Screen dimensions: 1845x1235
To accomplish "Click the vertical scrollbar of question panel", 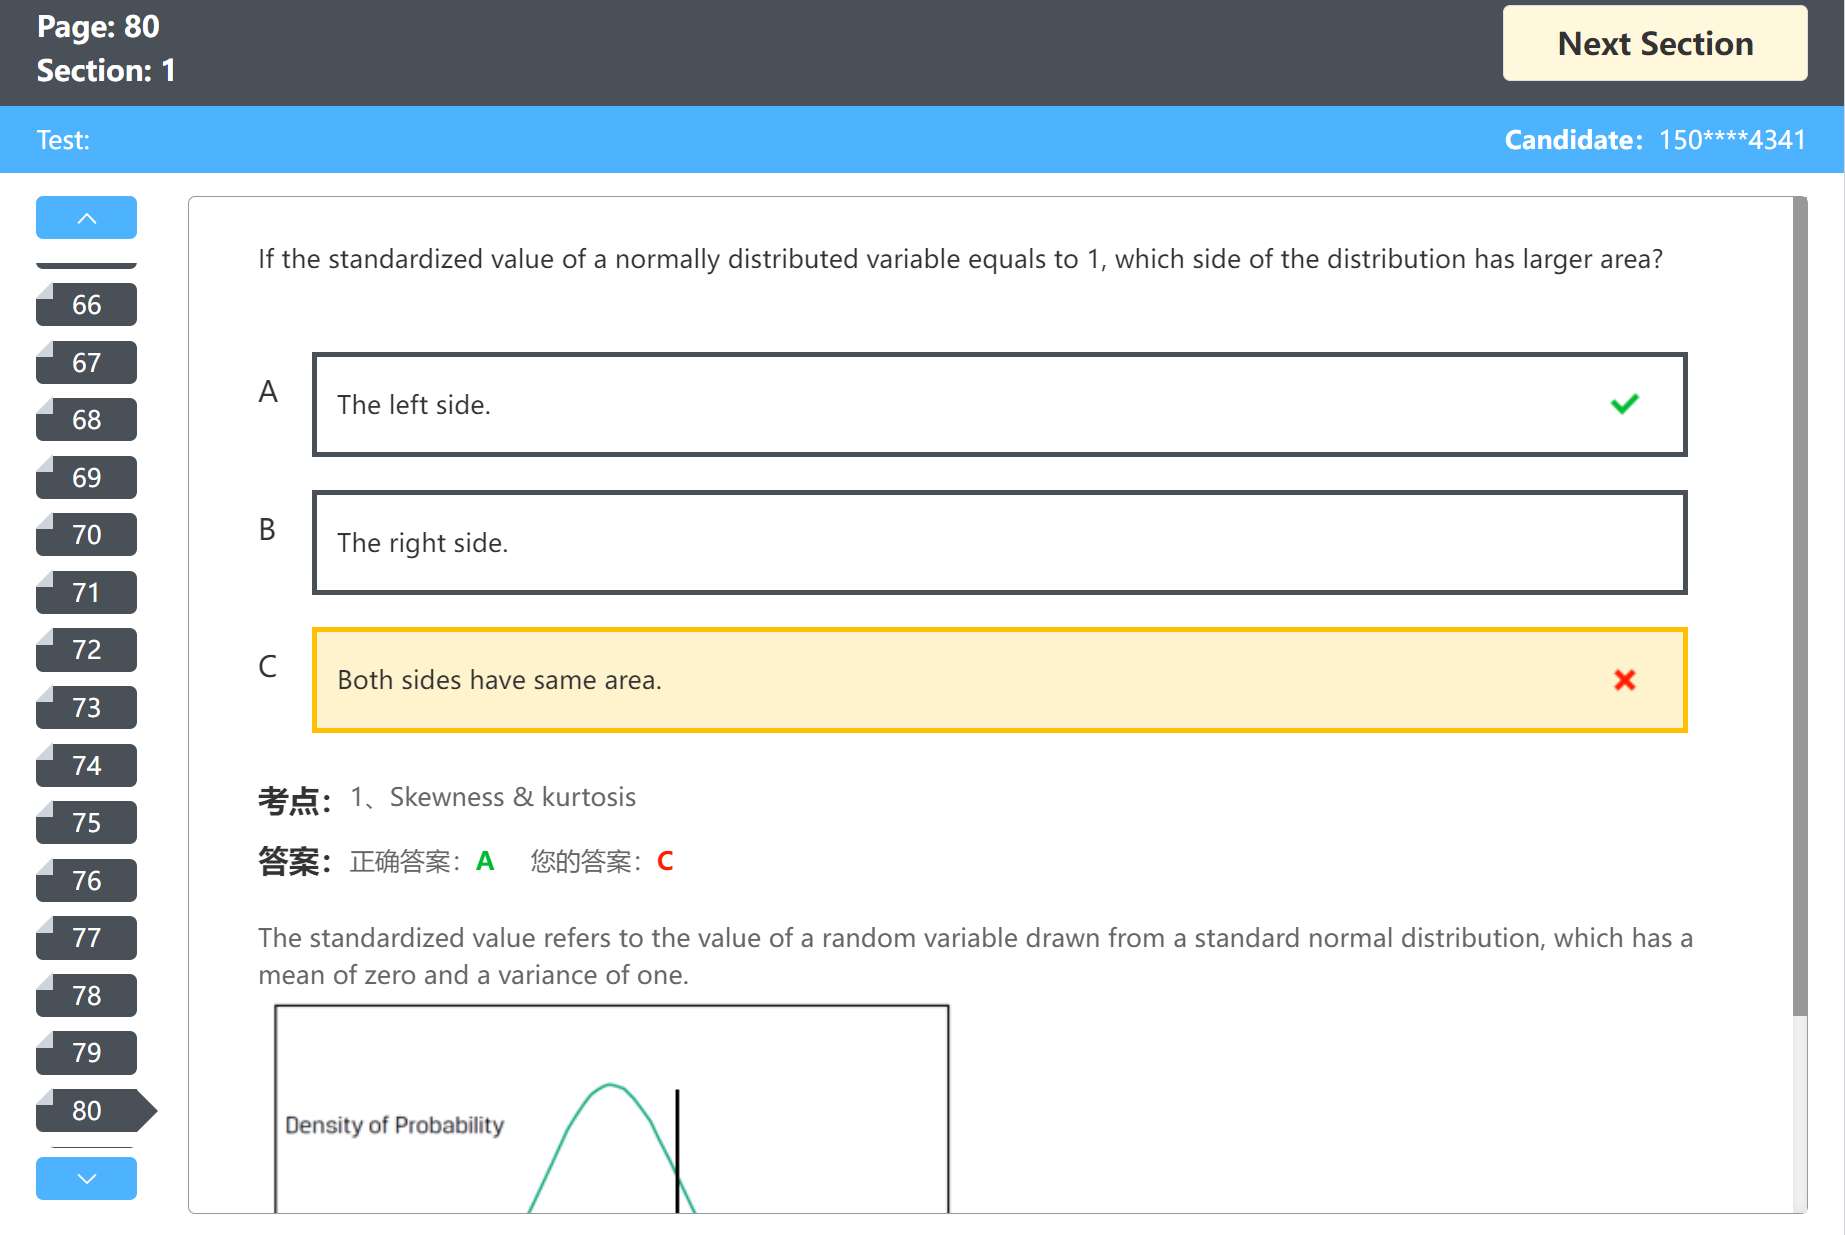I will click(x=1800, y=607).
